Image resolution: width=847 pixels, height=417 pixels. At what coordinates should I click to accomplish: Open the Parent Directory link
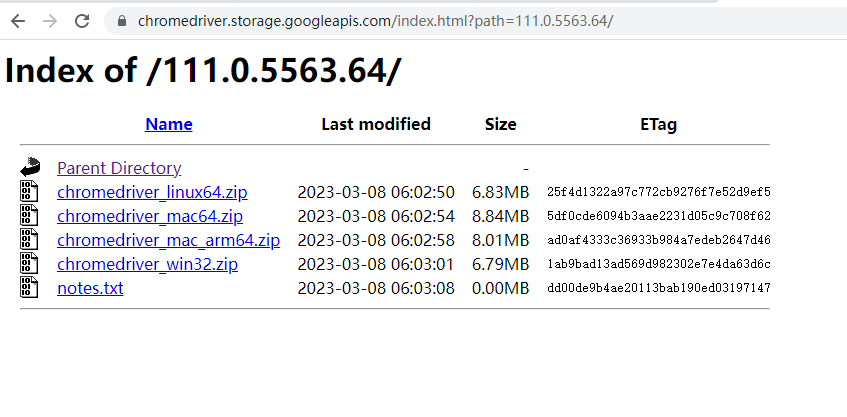(119, 168)
